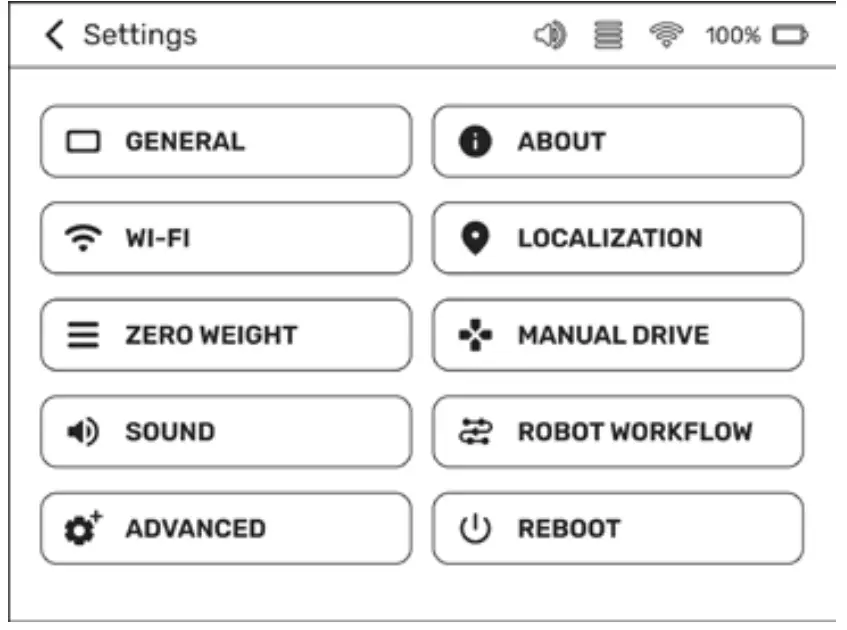
Task: Reboot the robot
Action: pyautogui.click(x=617, y=529)
